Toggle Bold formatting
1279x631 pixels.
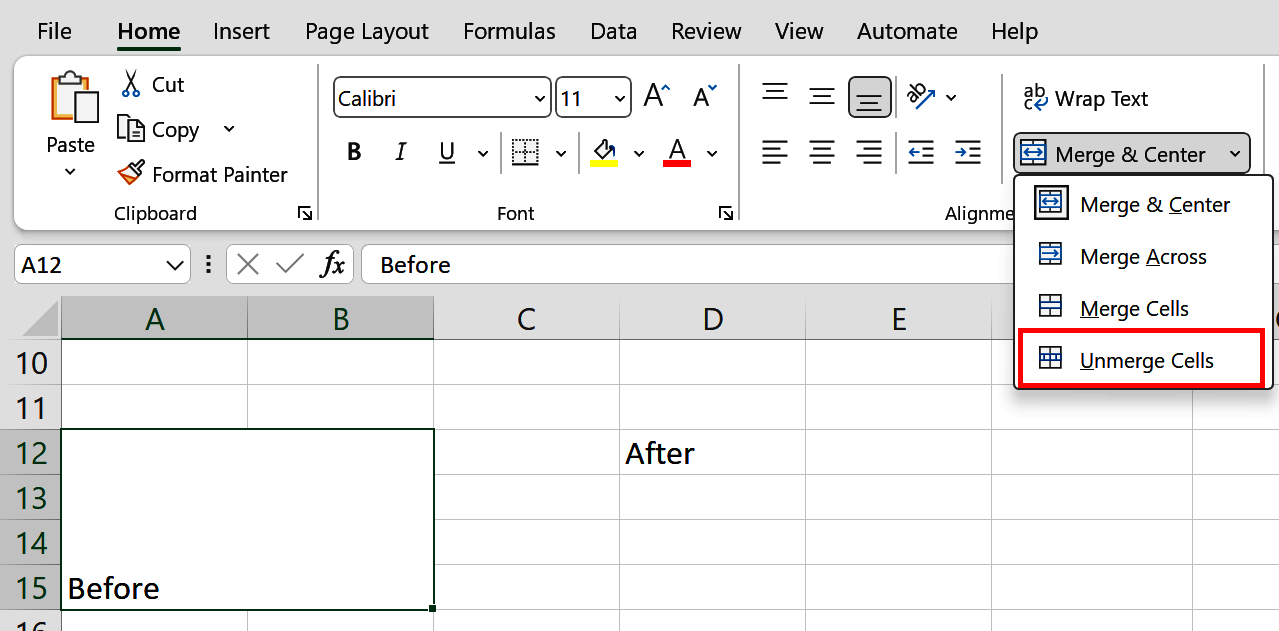point(353,152)
